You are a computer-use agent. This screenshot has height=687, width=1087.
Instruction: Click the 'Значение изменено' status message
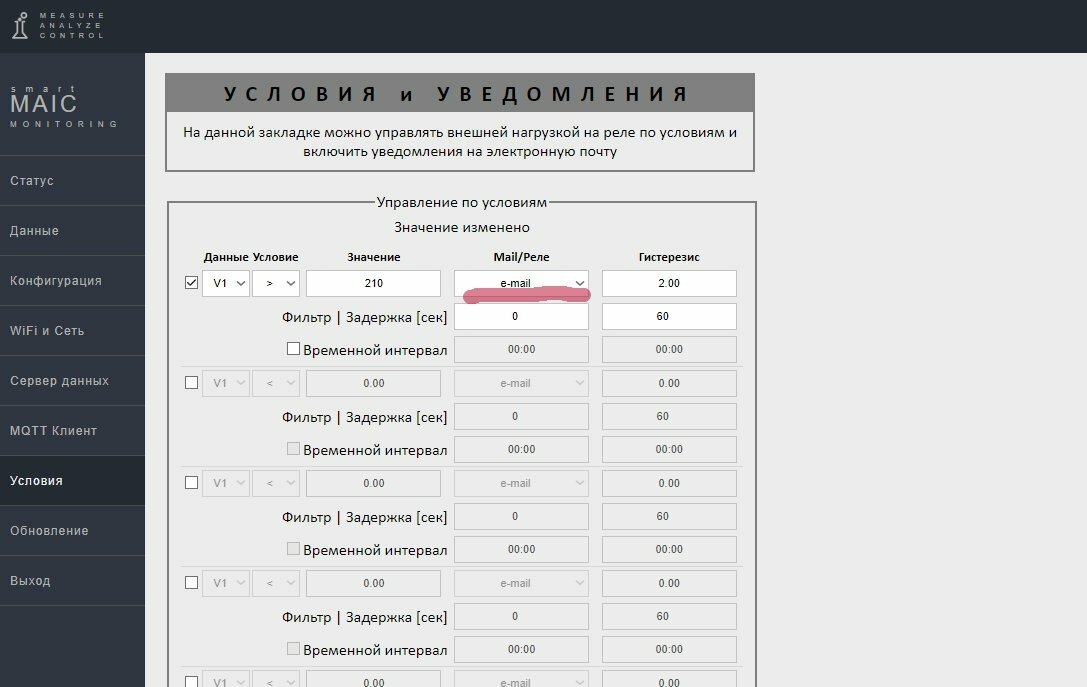tap(462, 227)
